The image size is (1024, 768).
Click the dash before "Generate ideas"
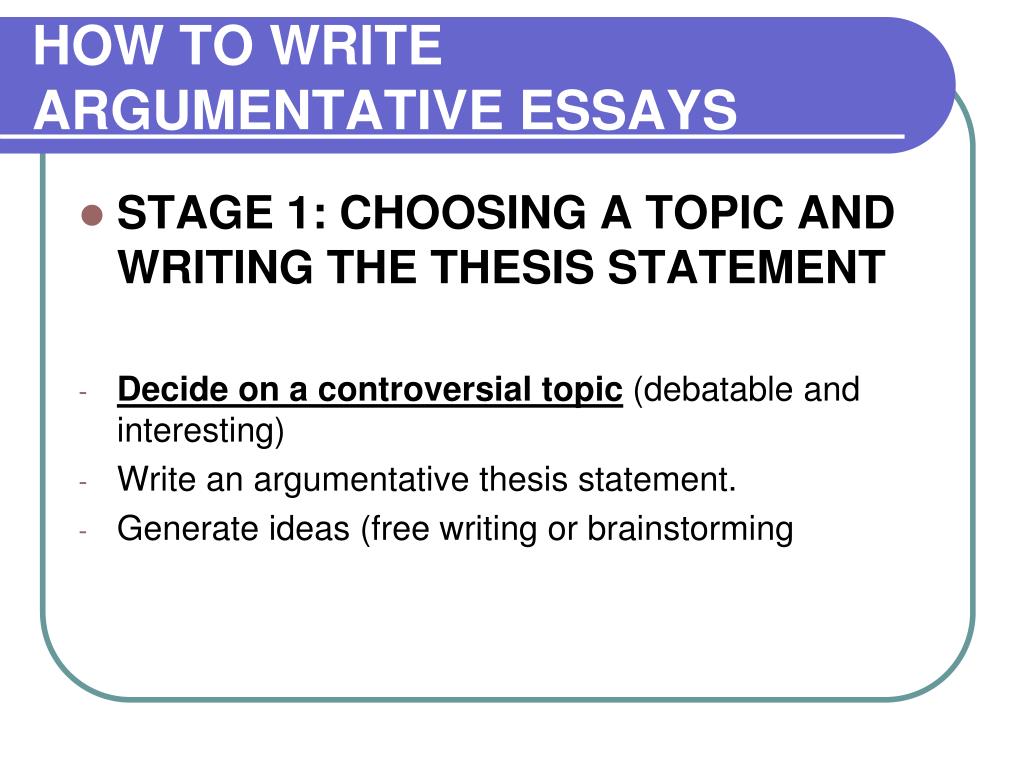(83, 532)
